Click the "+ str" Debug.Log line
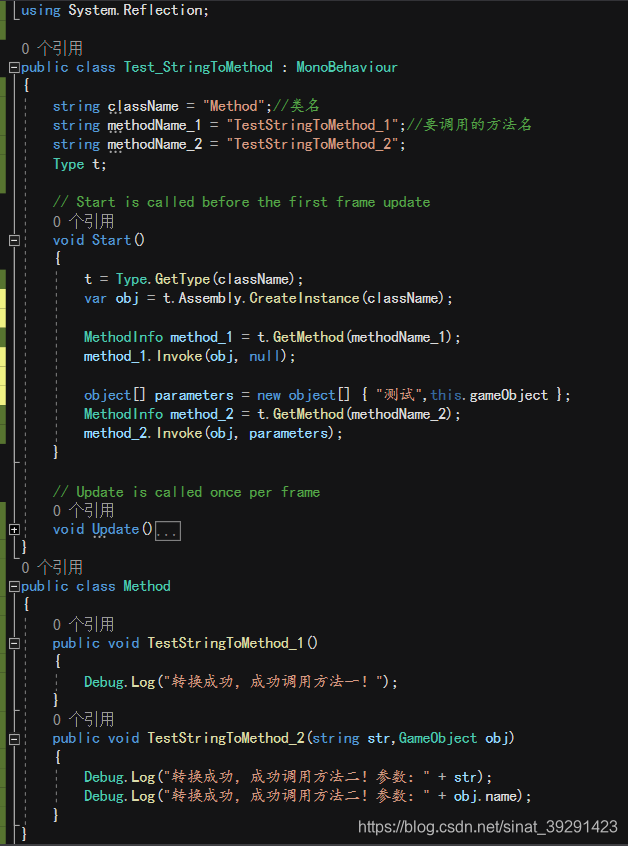This screenshot has height=846, width=628. 288,777
